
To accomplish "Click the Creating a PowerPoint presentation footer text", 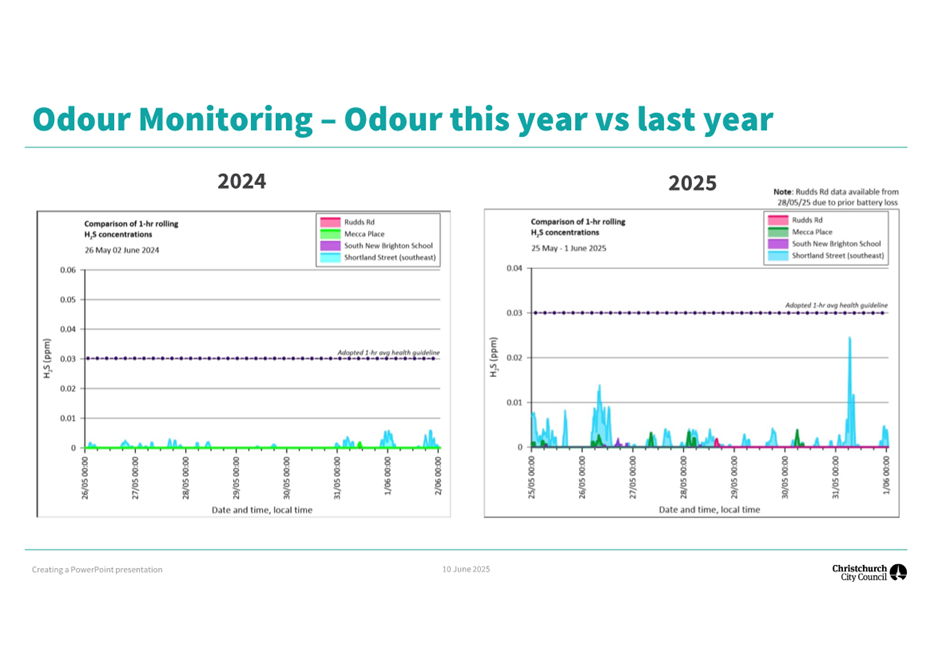I will [97, 569].
